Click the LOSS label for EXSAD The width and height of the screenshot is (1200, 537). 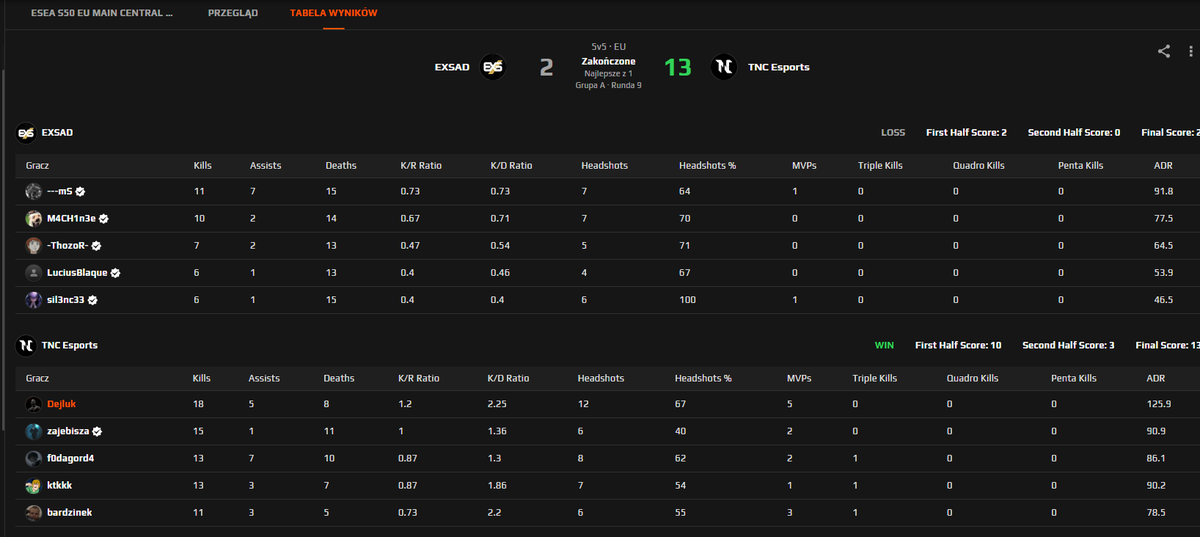pos(893,132)
